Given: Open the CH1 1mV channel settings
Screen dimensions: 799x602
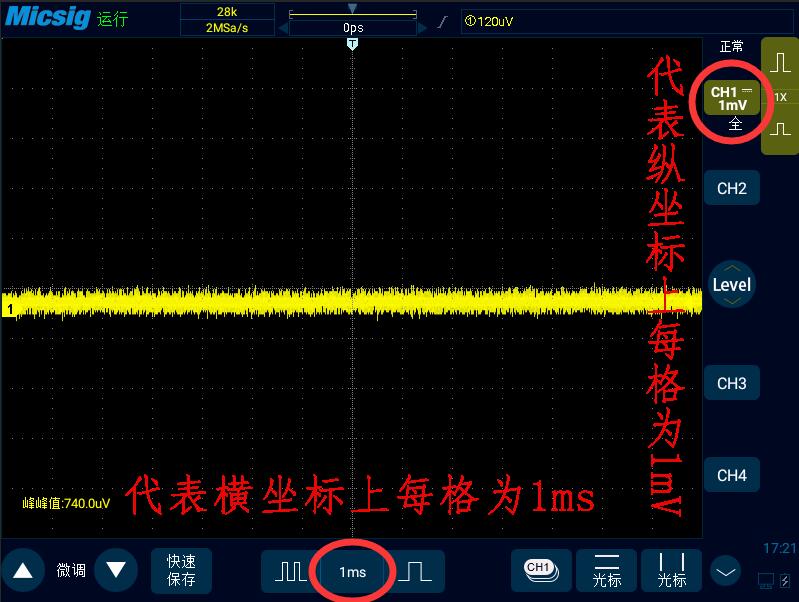Looking at the screenshot, I should [732, 98].
